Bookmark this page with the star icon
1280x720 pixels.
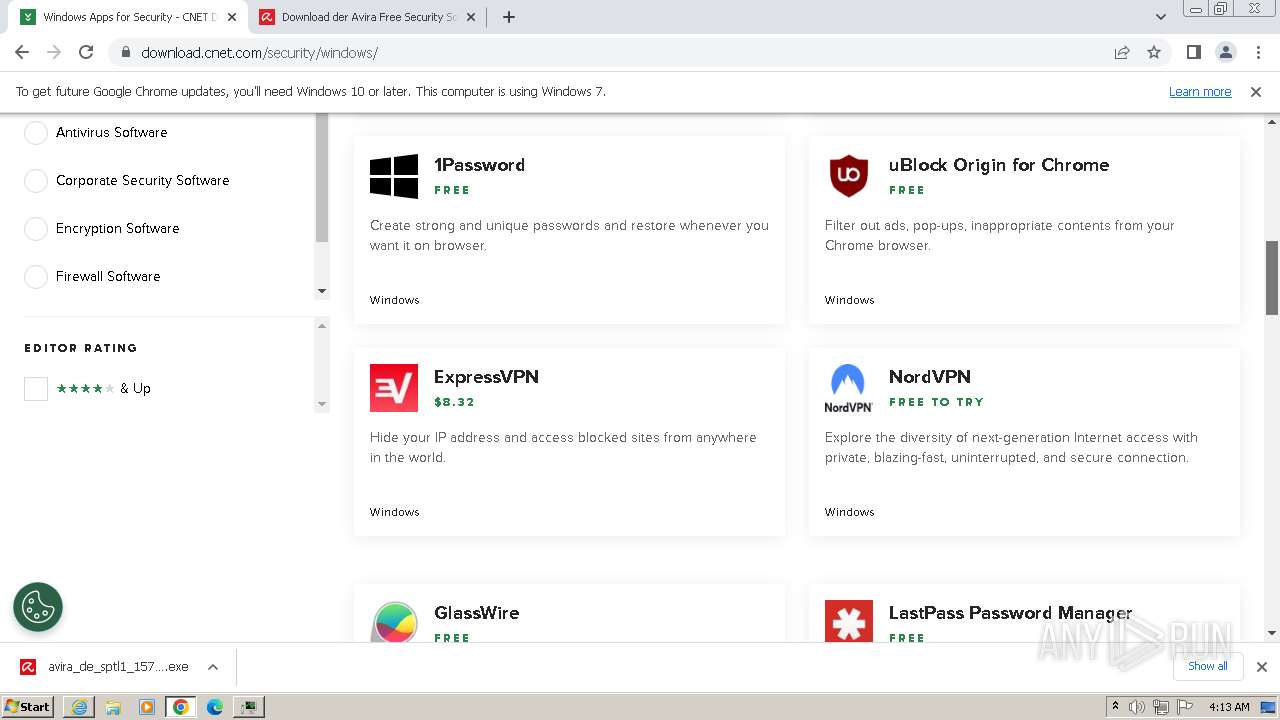pos(1154,53)
